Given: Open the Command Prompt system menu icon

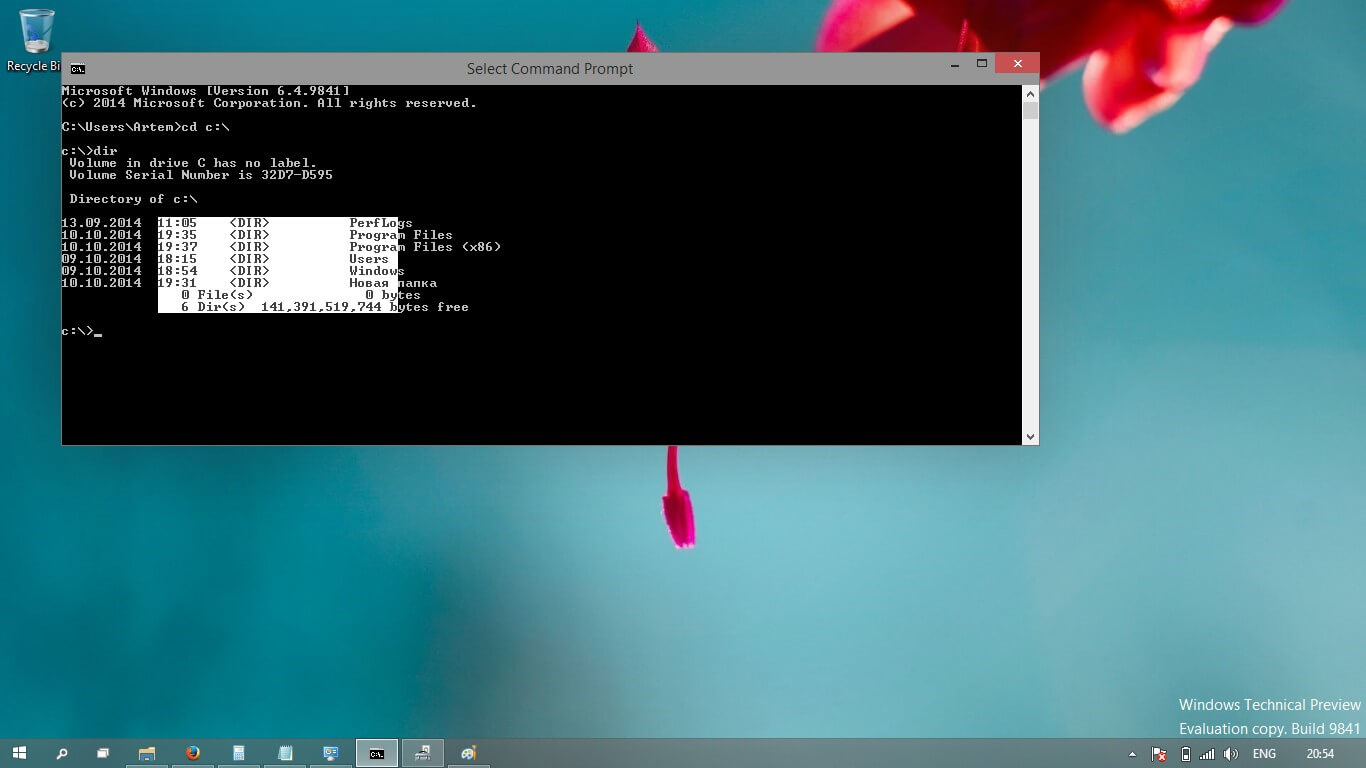Looking at the screenshot, I should point(78,69).
